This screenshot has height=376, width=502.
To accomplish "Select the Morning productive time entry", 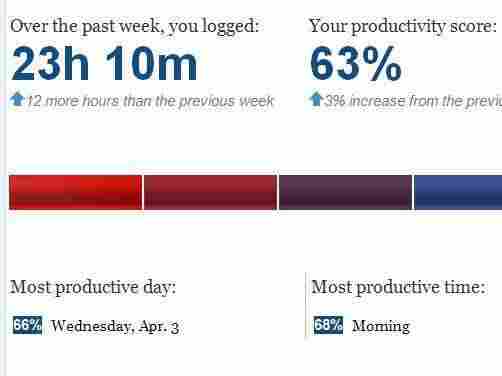I will pyautogui.click(x=381, y=326).
